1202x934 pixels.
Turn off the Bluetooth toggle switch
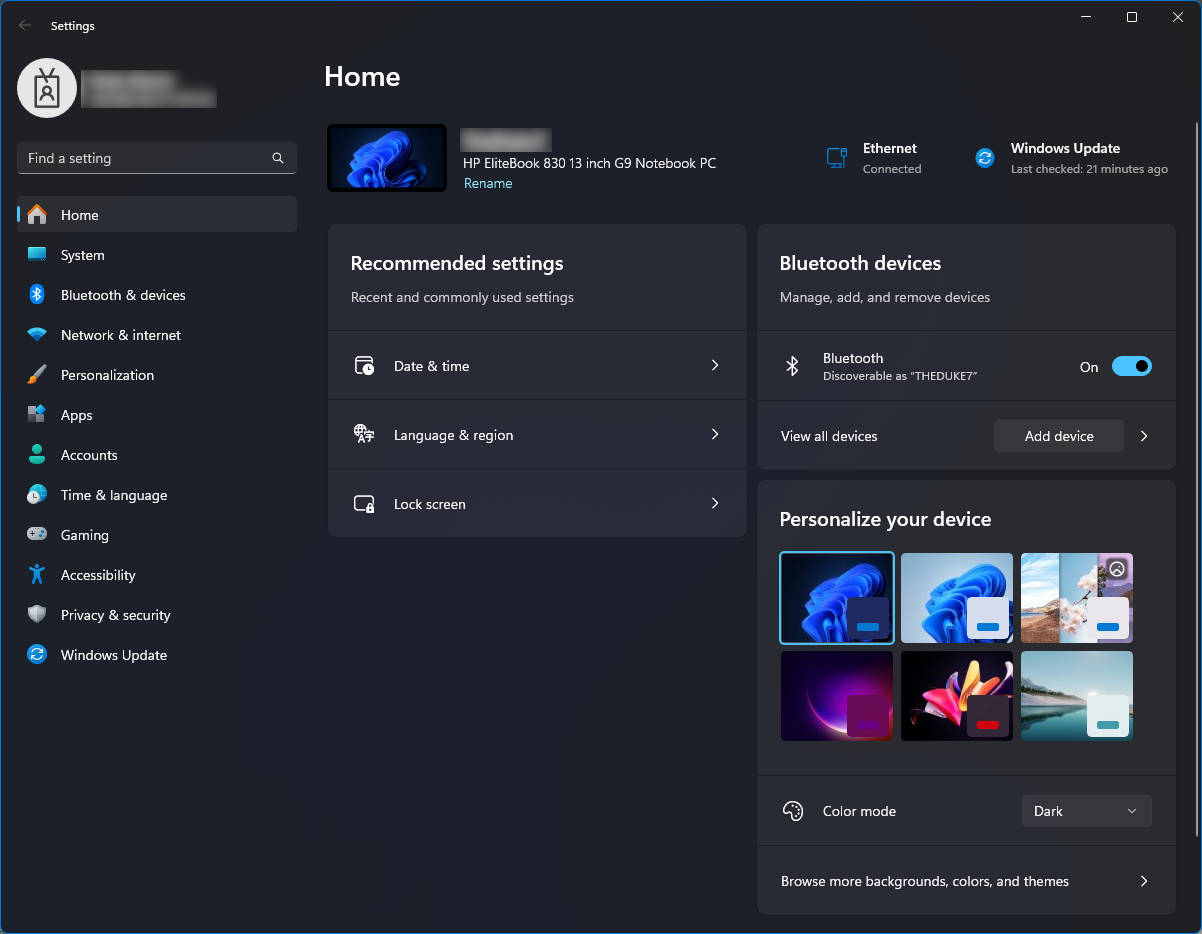tap(1132, 367)
